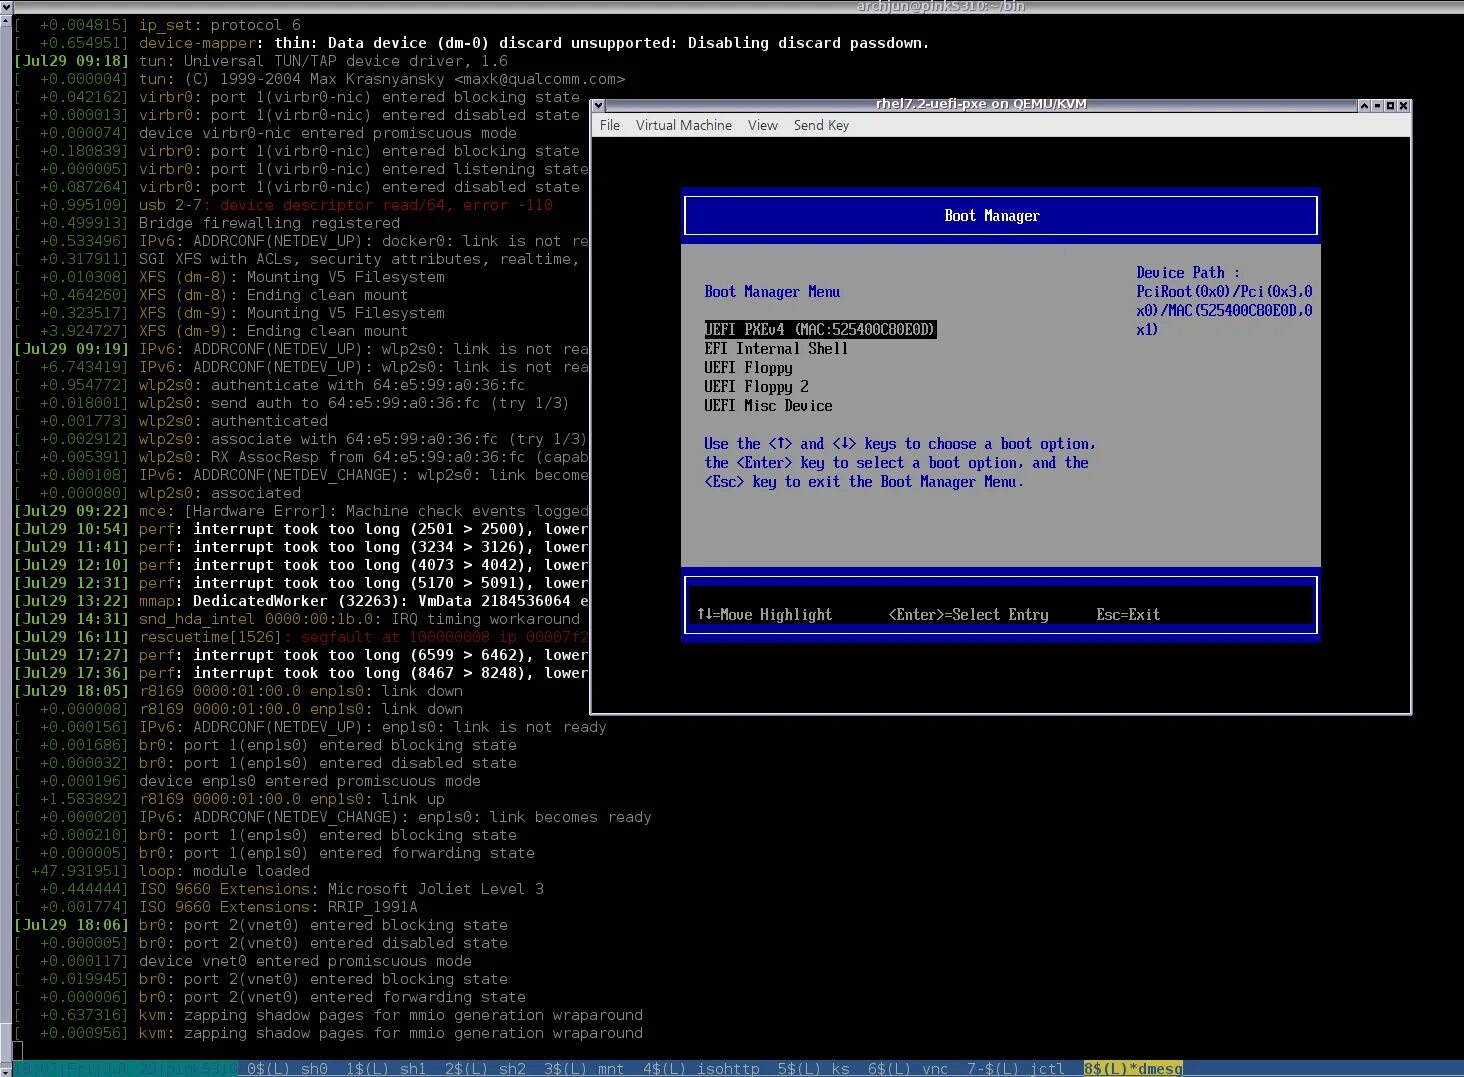
Task: Click the Move Highlight hint text
Action: 764,614
